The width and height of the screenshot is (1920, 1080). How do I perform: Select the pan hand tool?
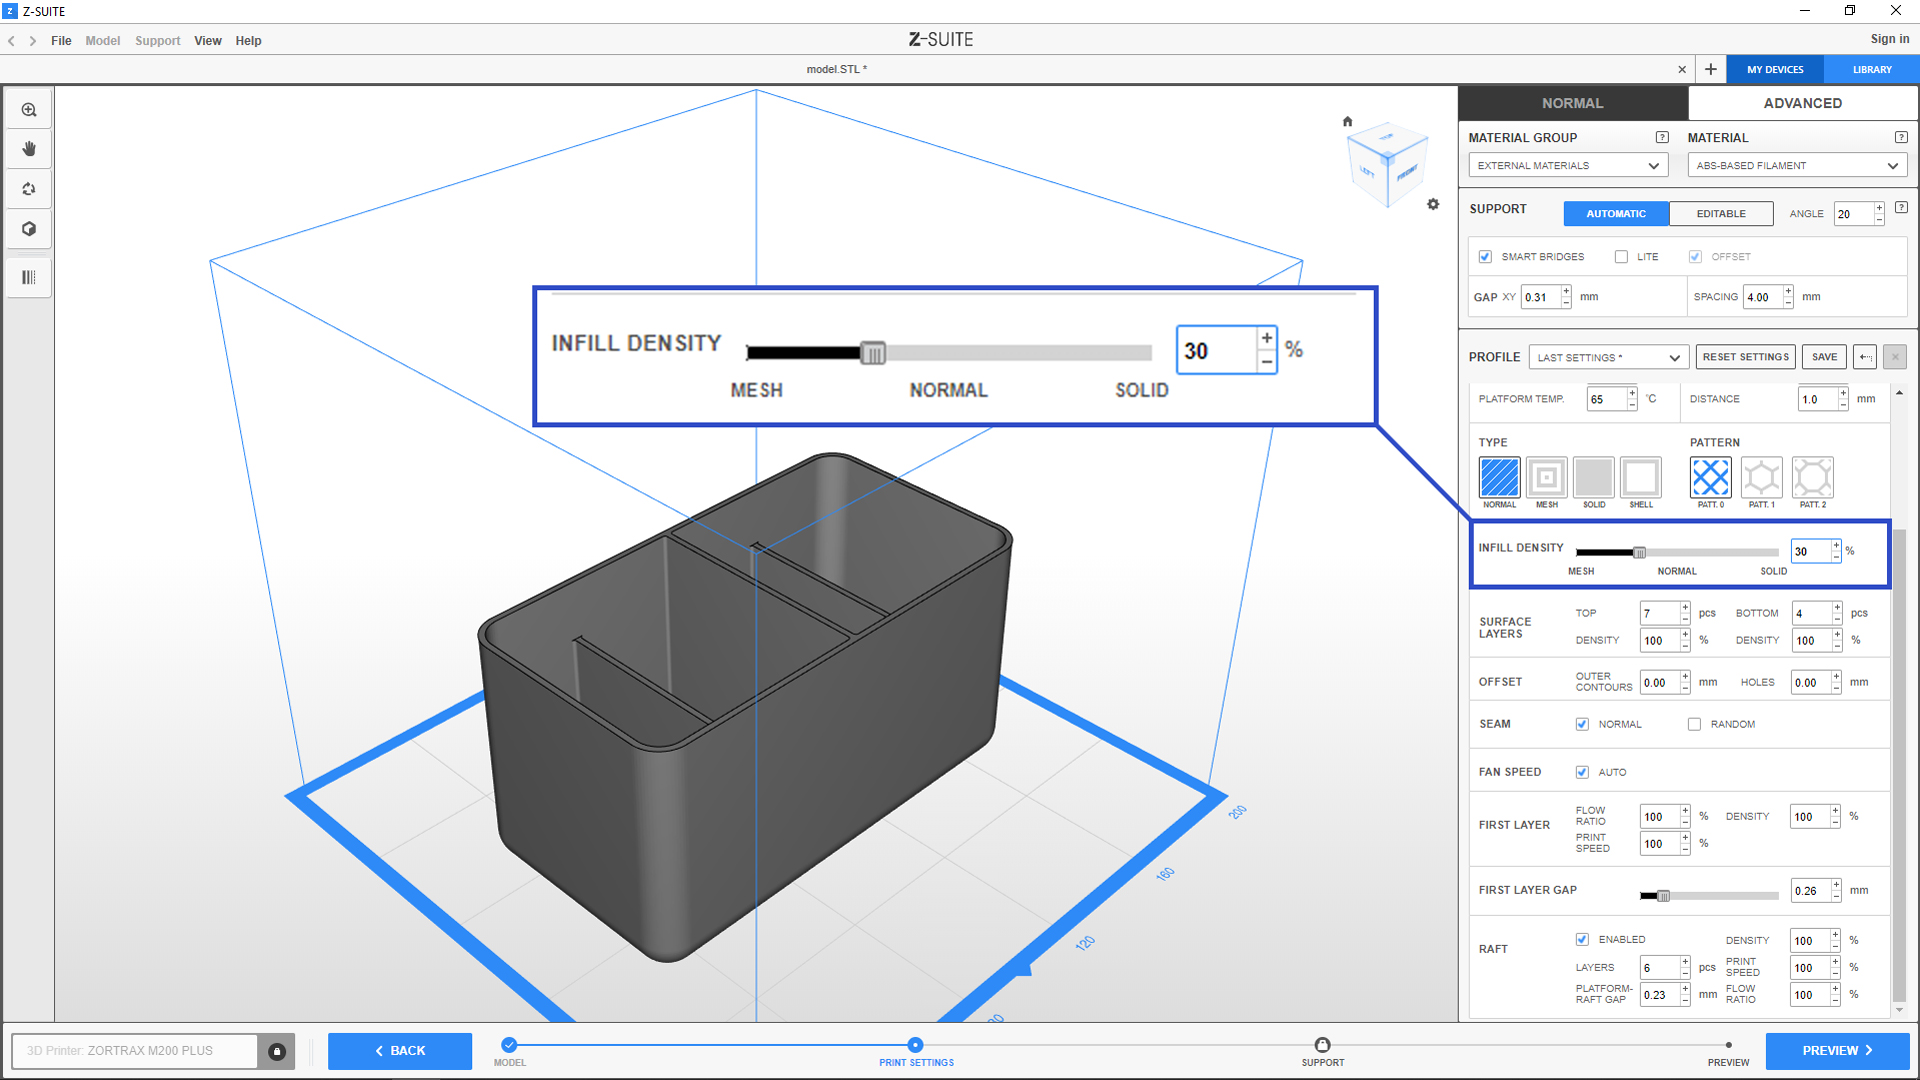point(29,149)
